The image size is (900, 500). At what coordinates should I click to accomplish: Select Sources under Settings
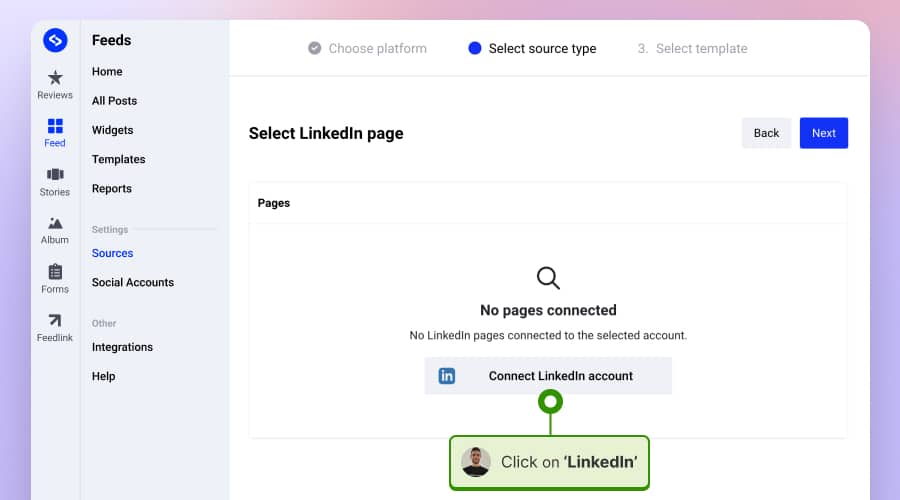[112, 253]
